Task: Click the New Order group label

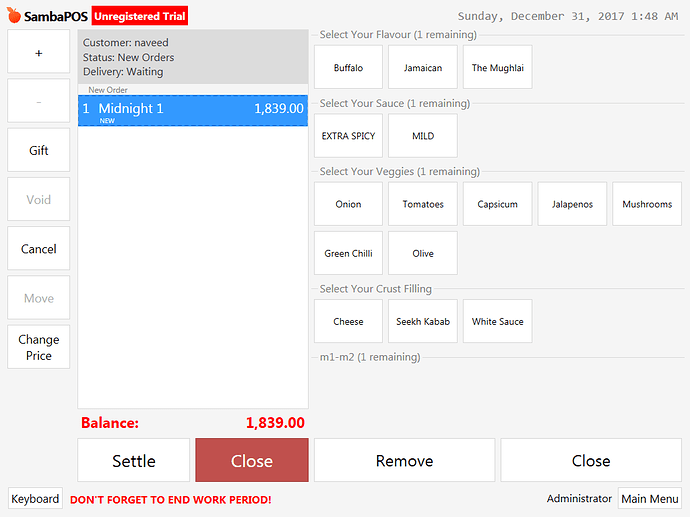Action: pyautogui.click(x=108, y=90)
